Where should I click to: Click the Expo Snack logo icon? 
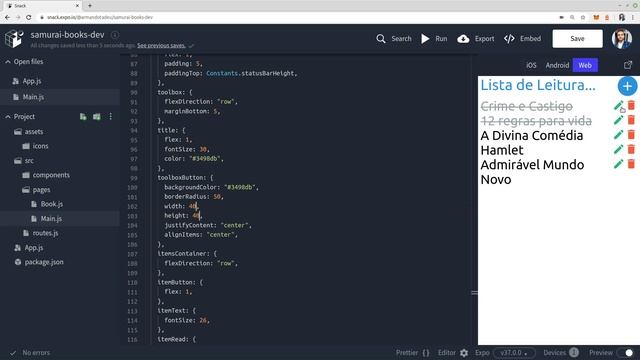click(x=14, y=38)
